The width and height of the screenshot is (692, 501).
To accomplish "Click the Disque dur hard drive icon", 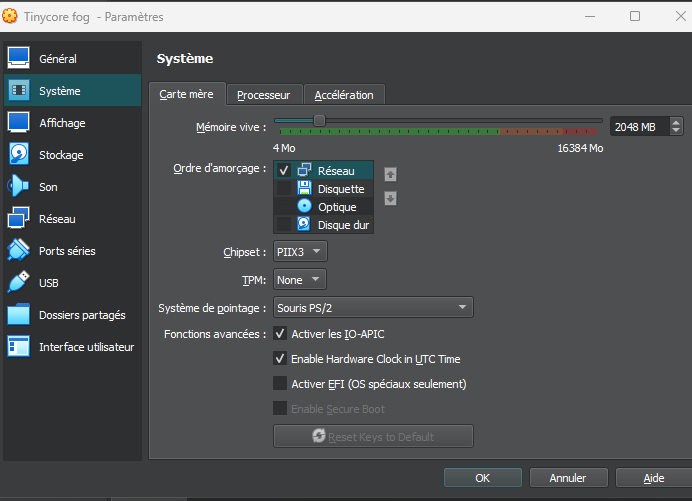I will [x=304, y=224].
